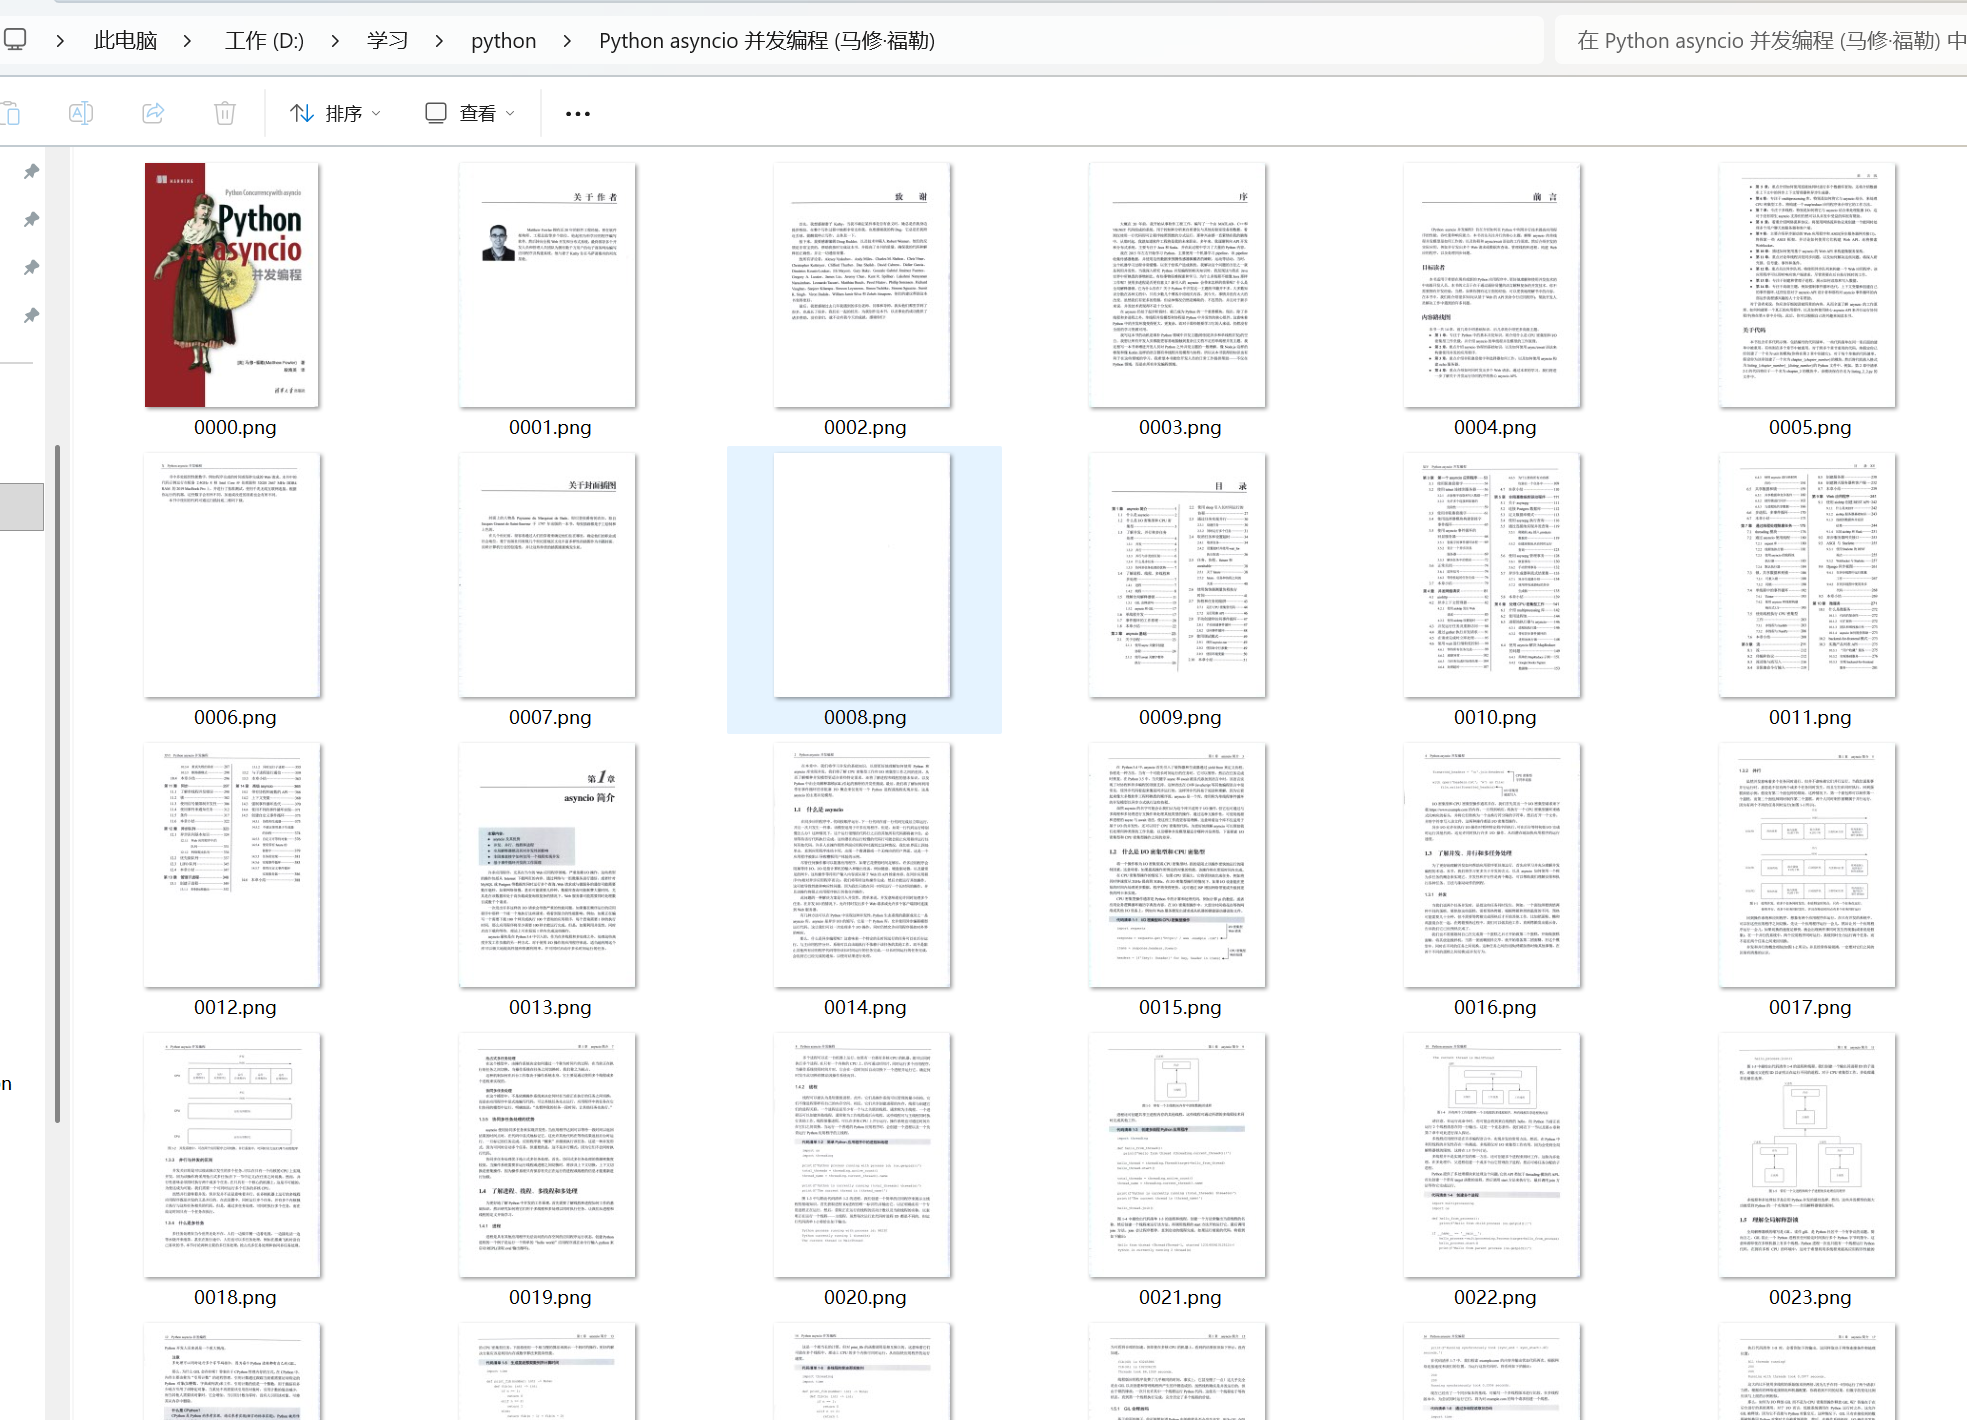This screenshot has height=1428, width=1967.
Task: Select the 0015.png thumbnail
Action: click(1177, 865)
